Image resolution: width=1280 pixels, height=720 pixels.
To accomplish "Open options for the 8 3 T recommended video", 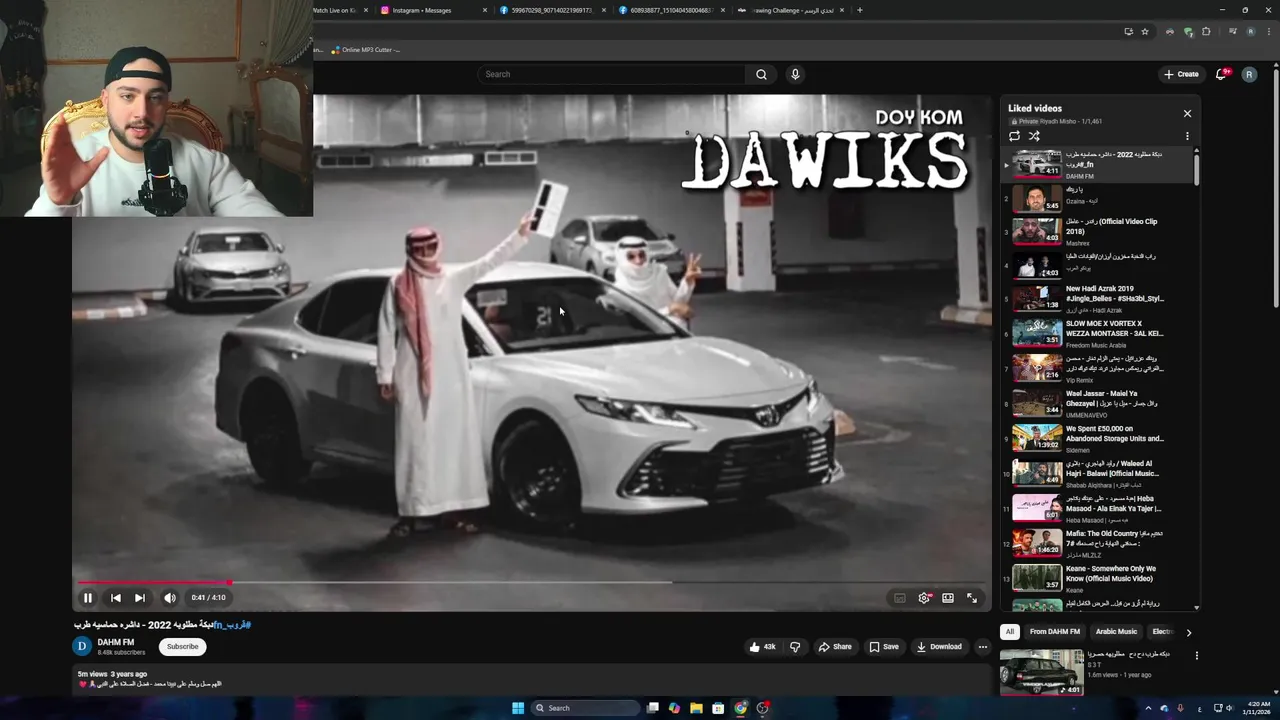I will (x=1196, y=656).
